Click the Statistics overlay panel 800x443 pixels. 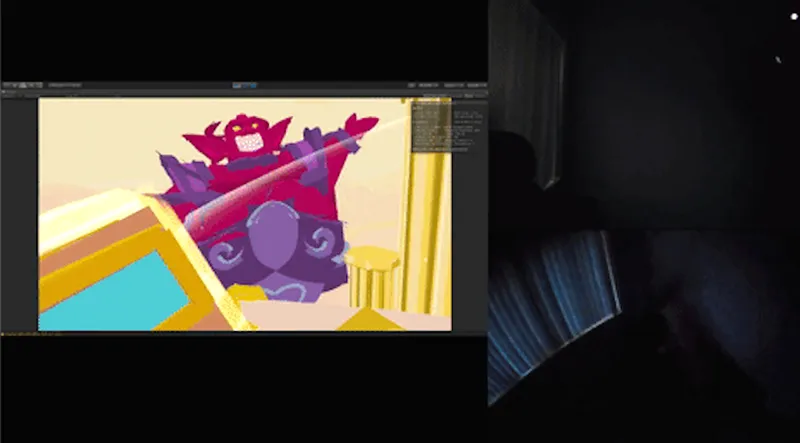(x=431, y=125)
